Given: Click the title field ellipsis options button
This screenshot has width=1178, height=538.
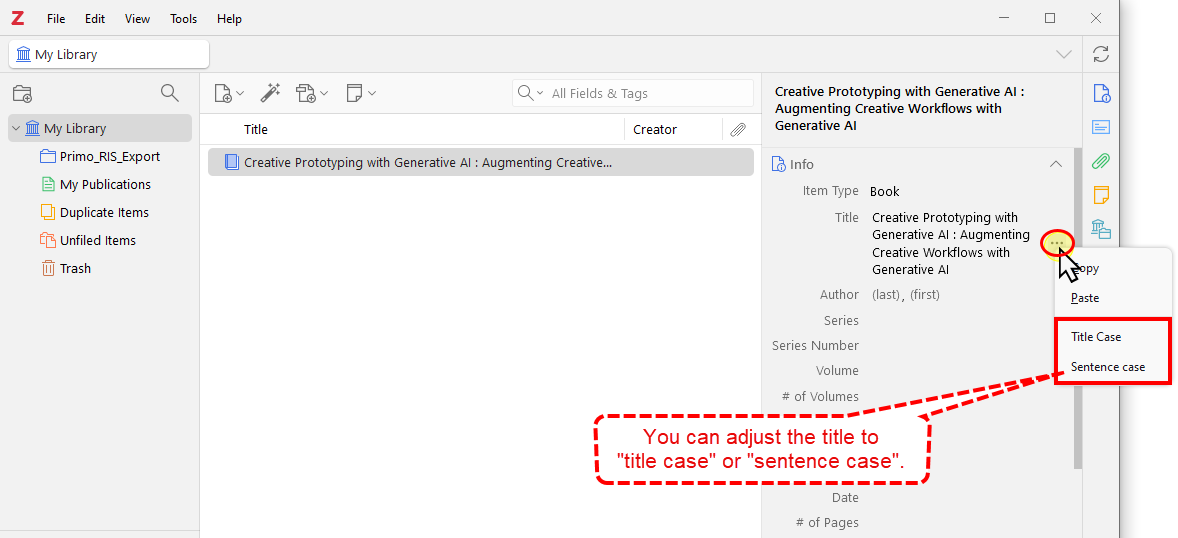Looking at the screenshot, I should 1057,242.
